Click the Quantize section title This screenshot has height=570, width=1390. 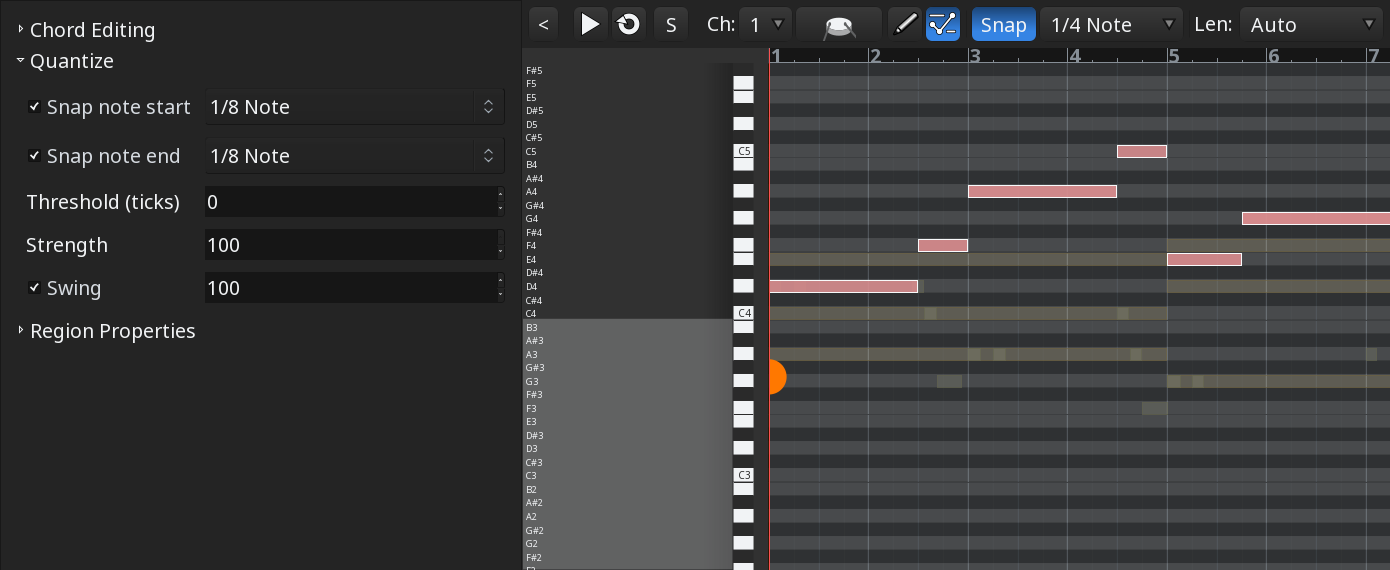coord(72,61)
